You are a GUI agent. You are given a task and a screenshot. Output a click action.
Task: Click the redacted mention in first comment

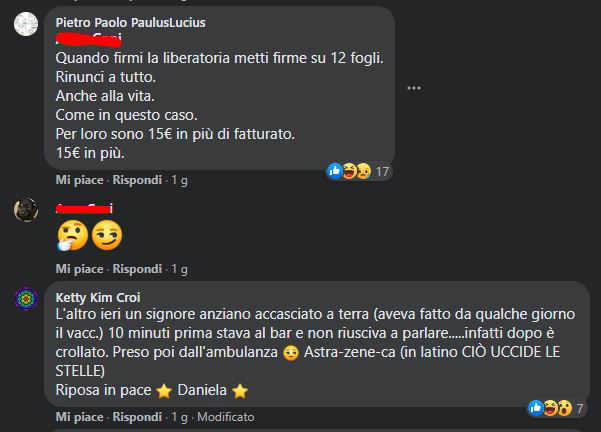[88, 39]
